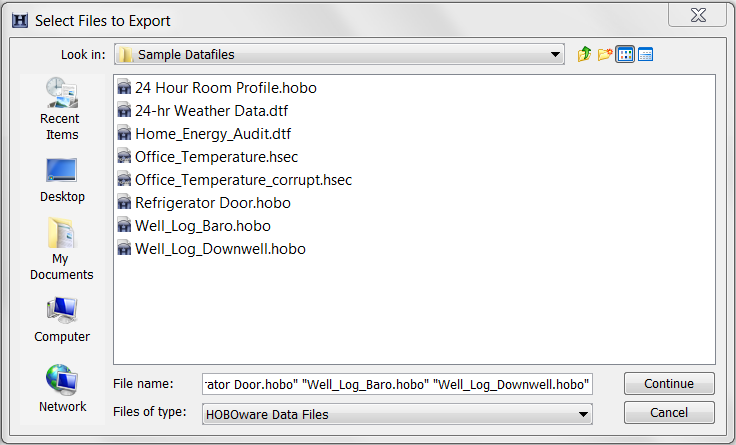
Task: Click the Continue button
Action: [x=669, y=383]
